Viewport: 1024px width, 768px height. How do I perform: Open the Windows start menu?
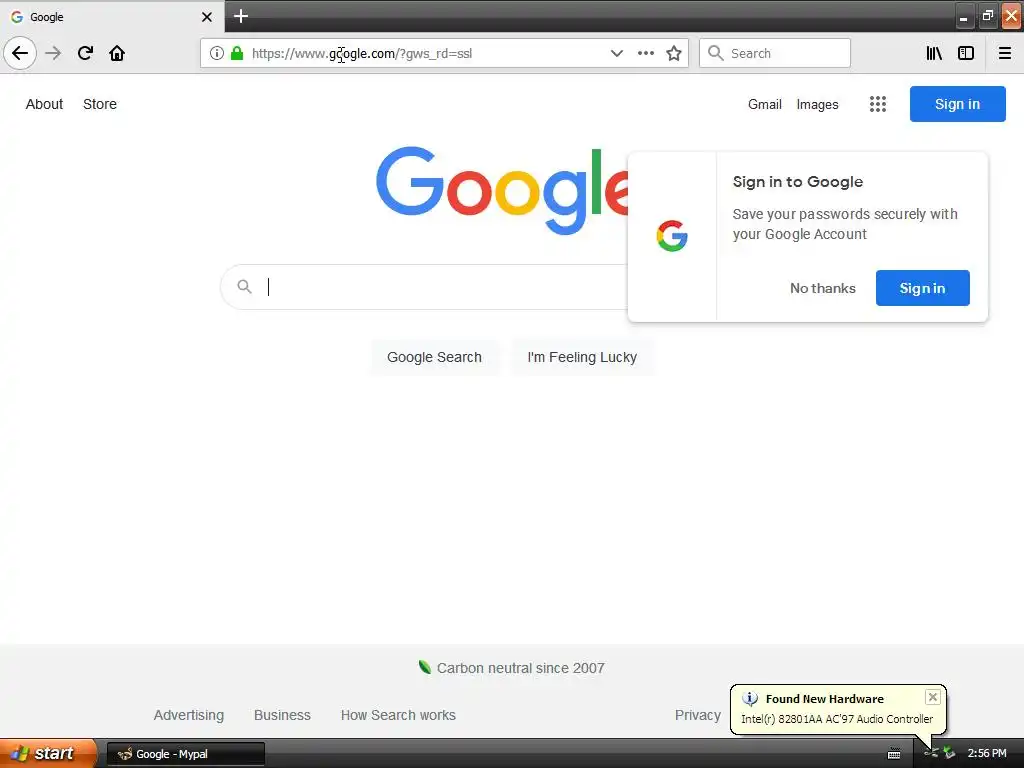48,753
